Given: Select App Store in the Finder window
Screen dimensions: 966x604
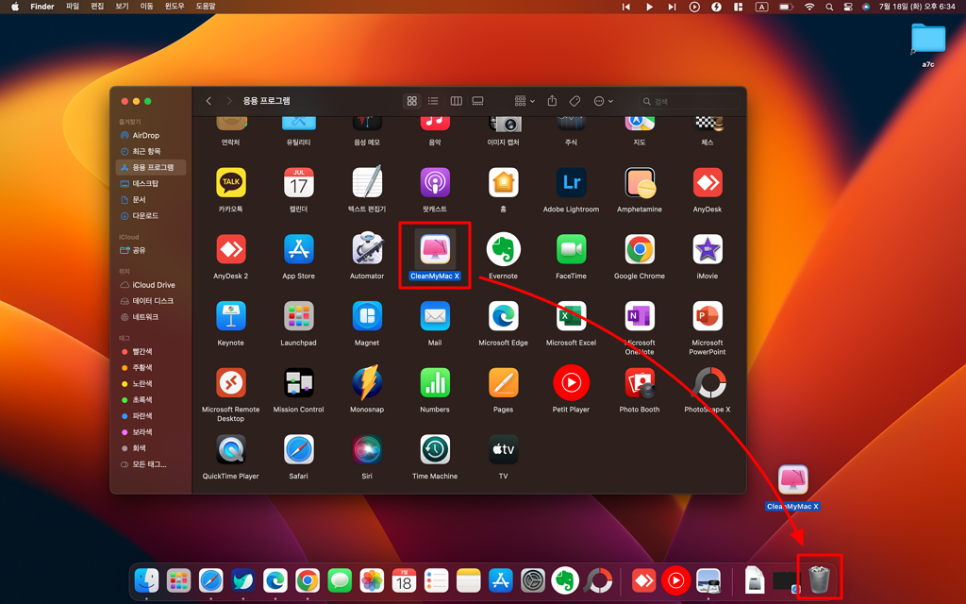Looking at the screenshot, I should [299, 249].
